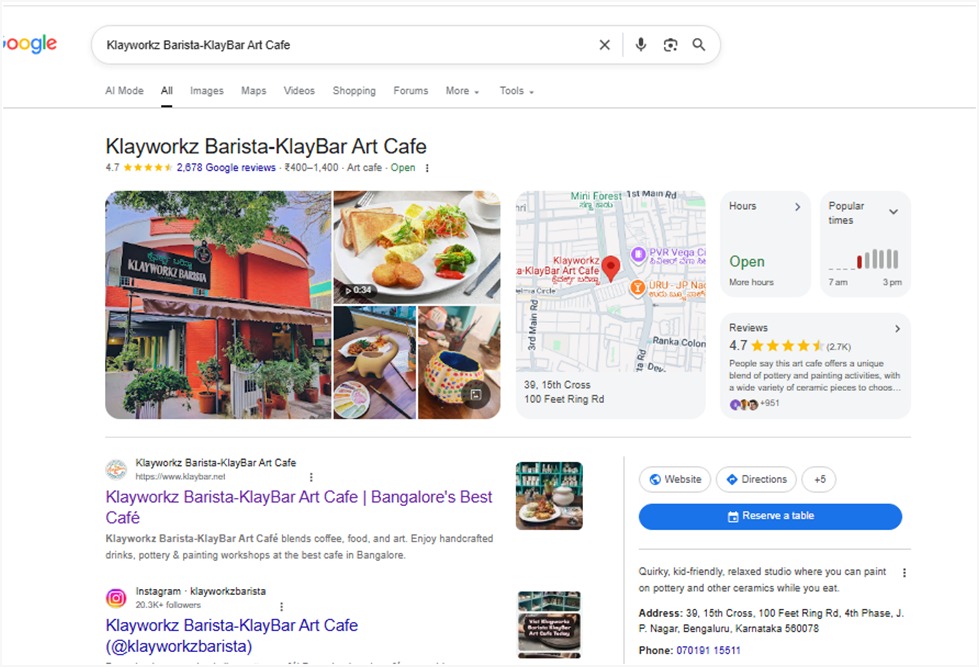Click into the search query input field

[x=347, y=45]
